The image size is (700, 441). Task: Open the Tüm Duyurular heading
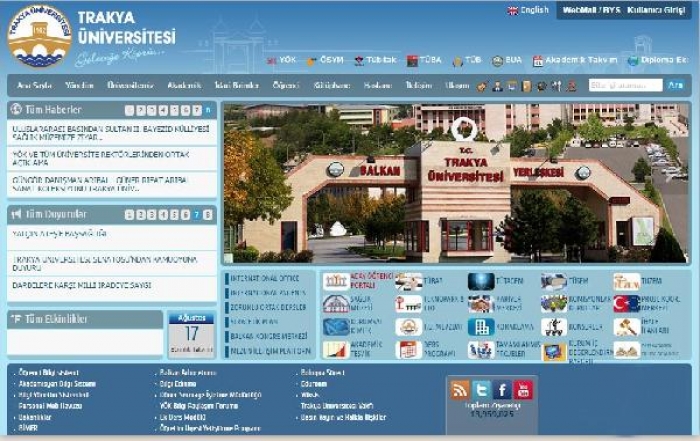pos(55,214)
